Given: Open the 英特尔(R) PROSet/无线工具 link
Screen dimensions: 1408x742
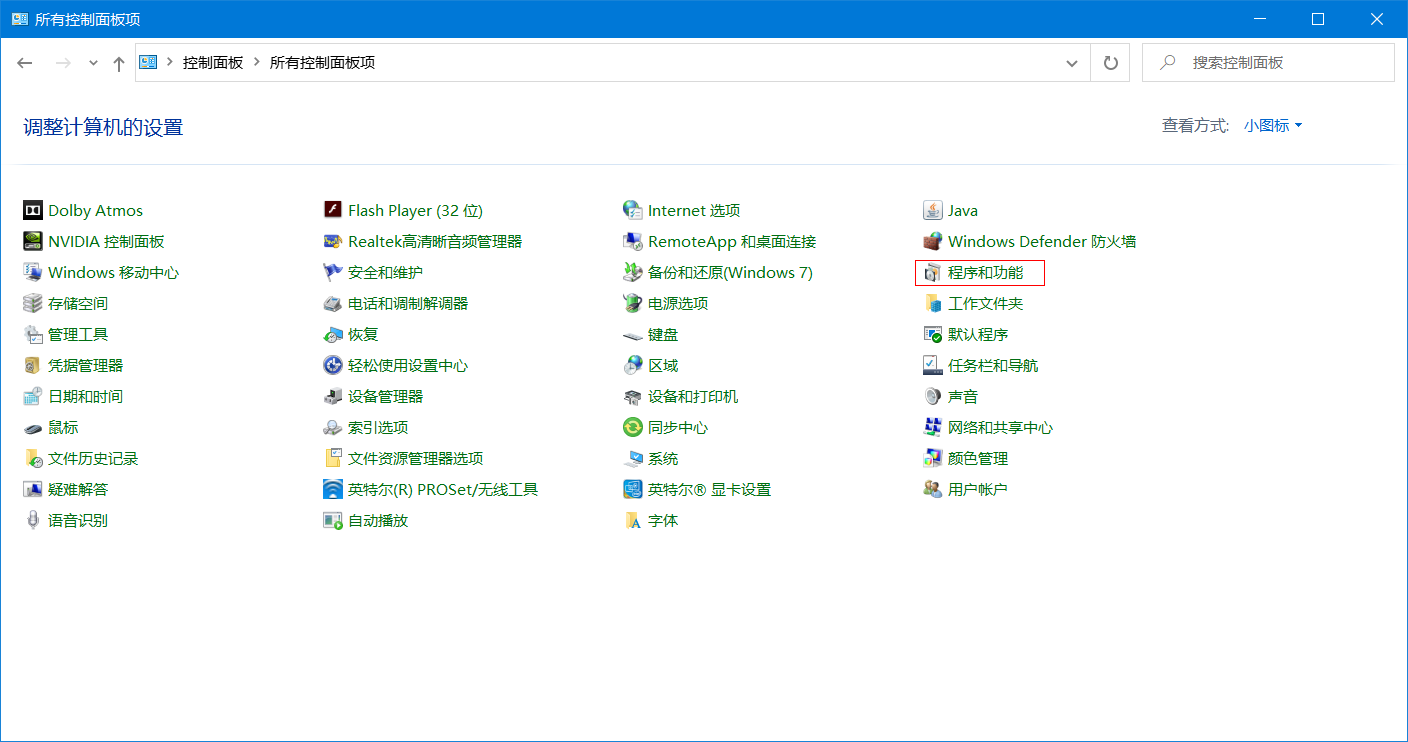Looking at the screenshot, I should (x=443, y=489).
